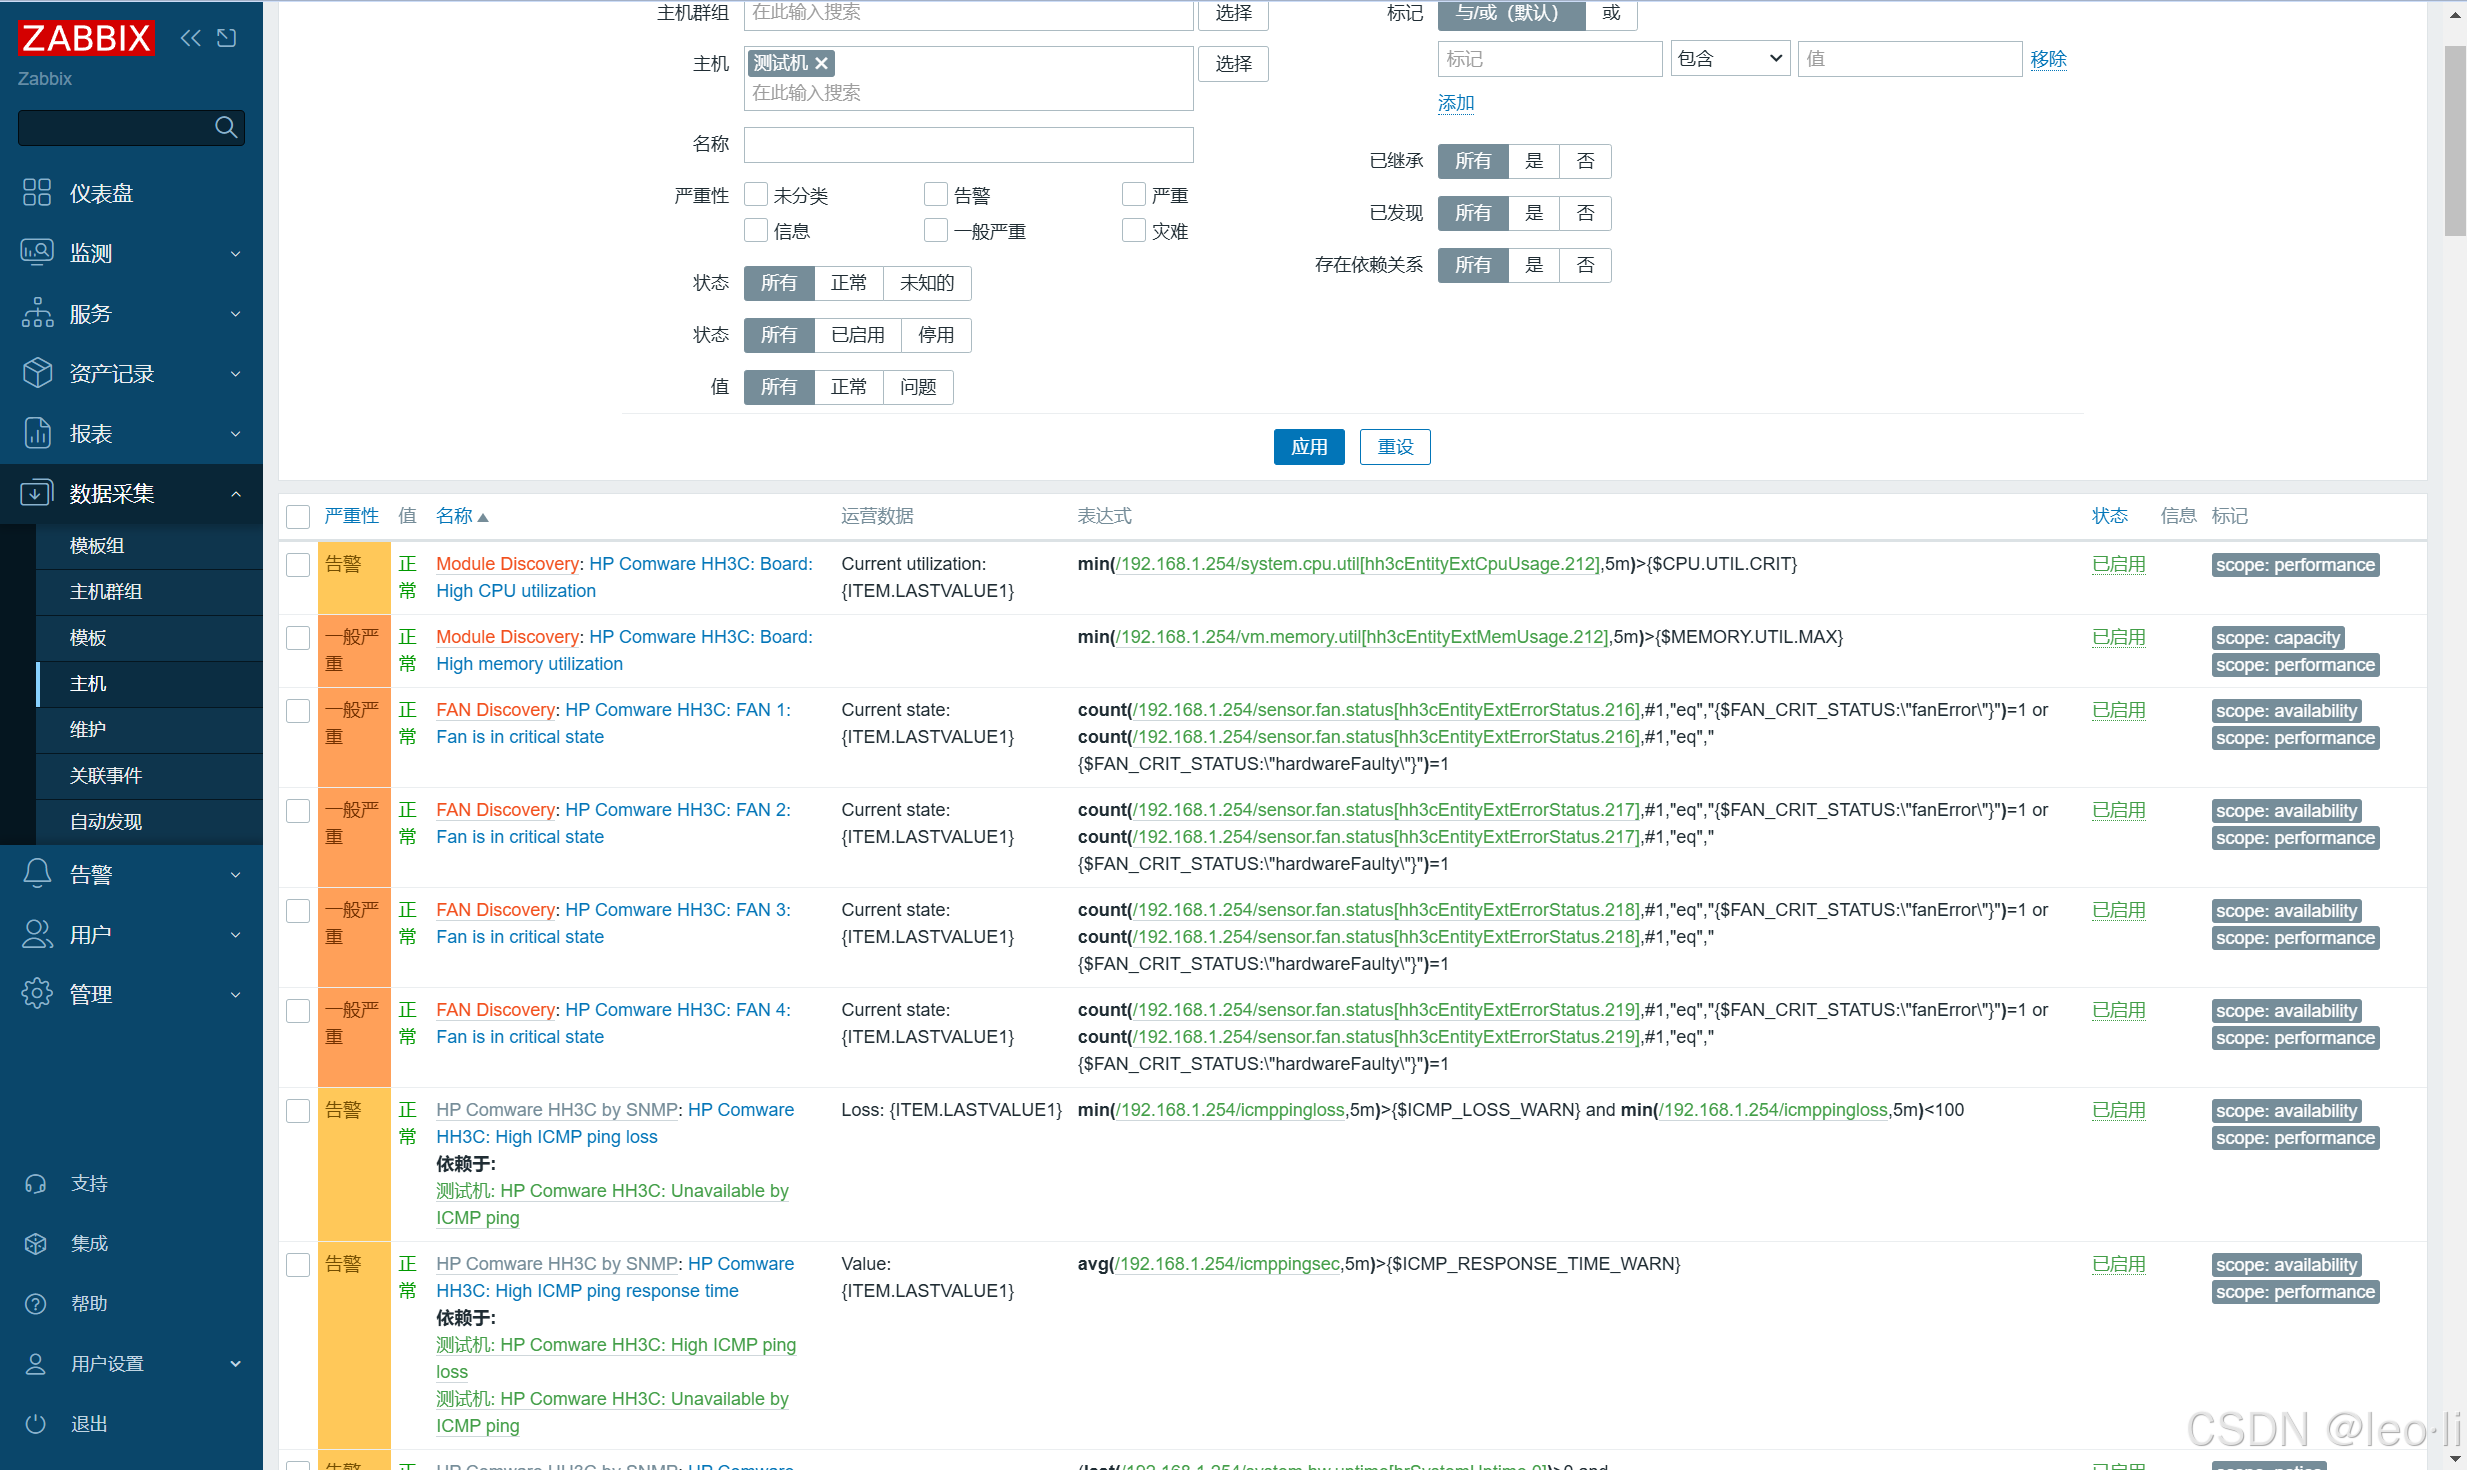2467x1470 pixels.
Task: Collapse the sidebar with double-chevron icon
Action: click(x=190, y=38)
